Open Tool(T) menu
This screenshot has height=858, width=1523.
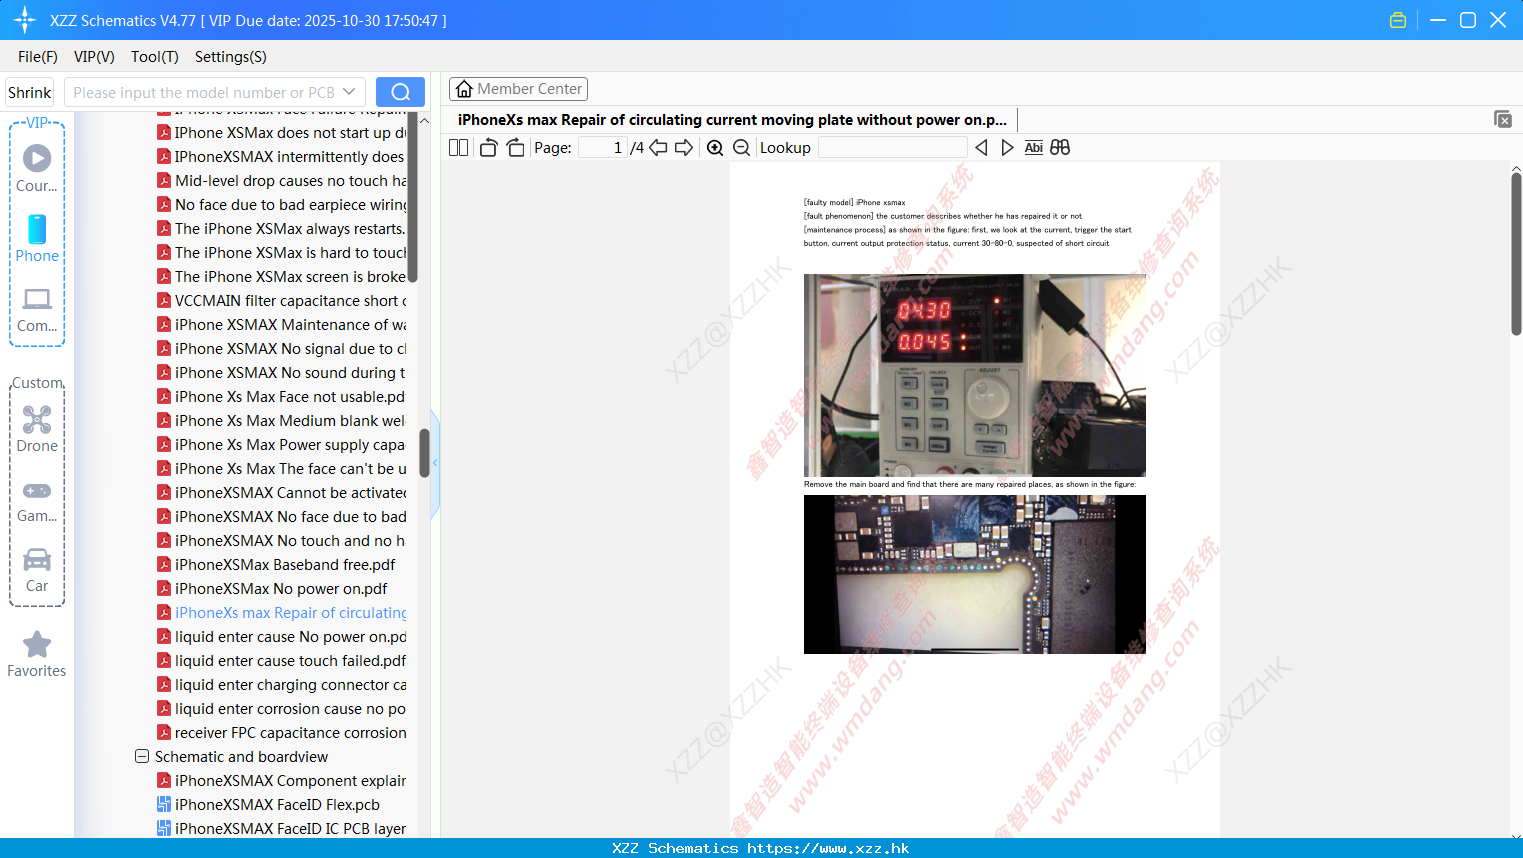click(155, 57)
